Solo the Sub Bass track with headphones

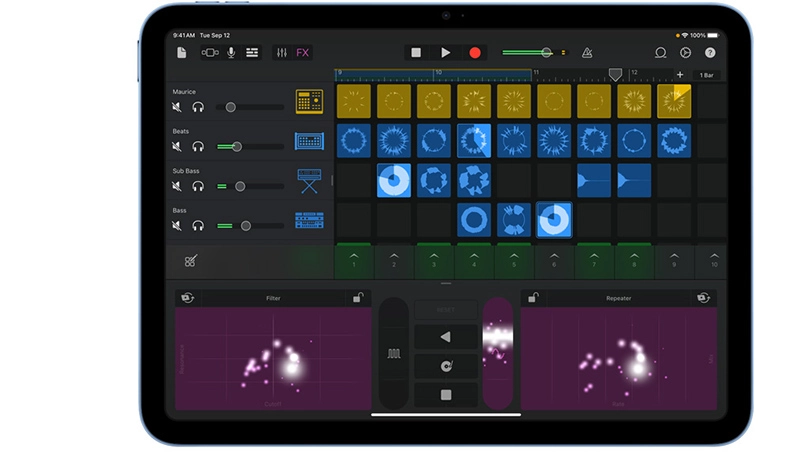[198, 186]
